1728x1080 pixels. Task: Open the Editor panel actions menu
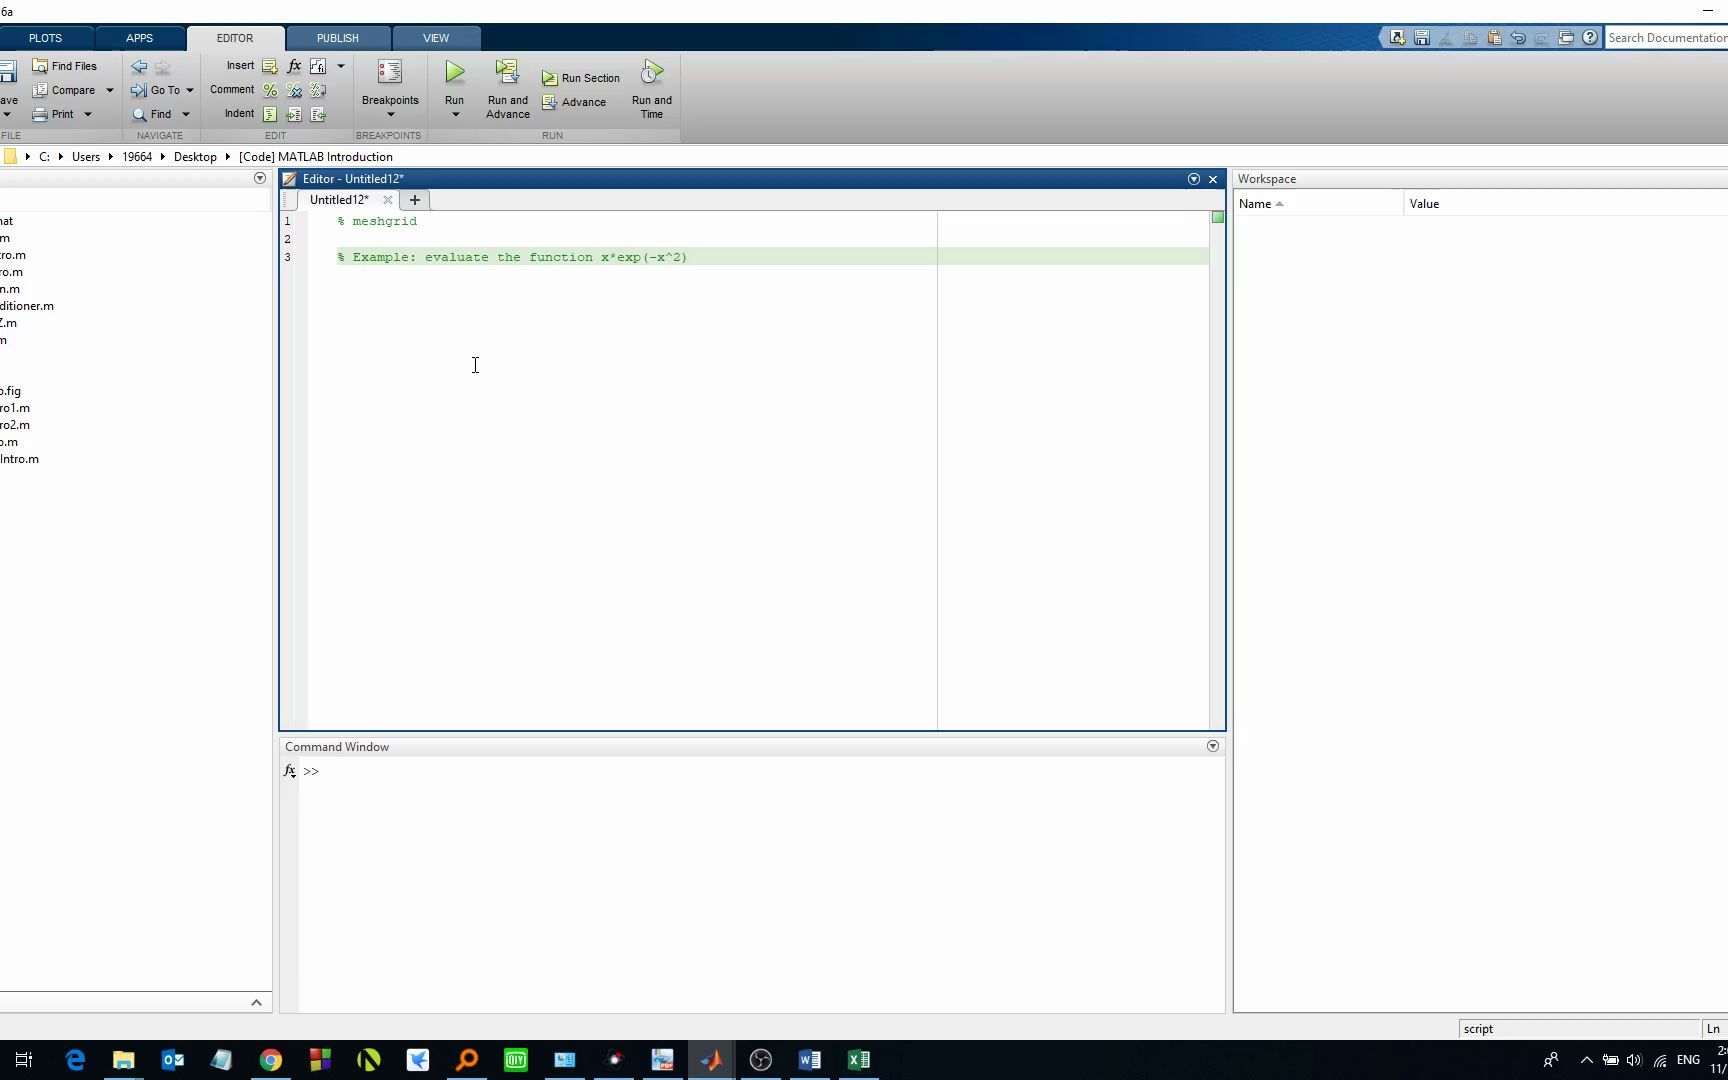click(1194, 179)
